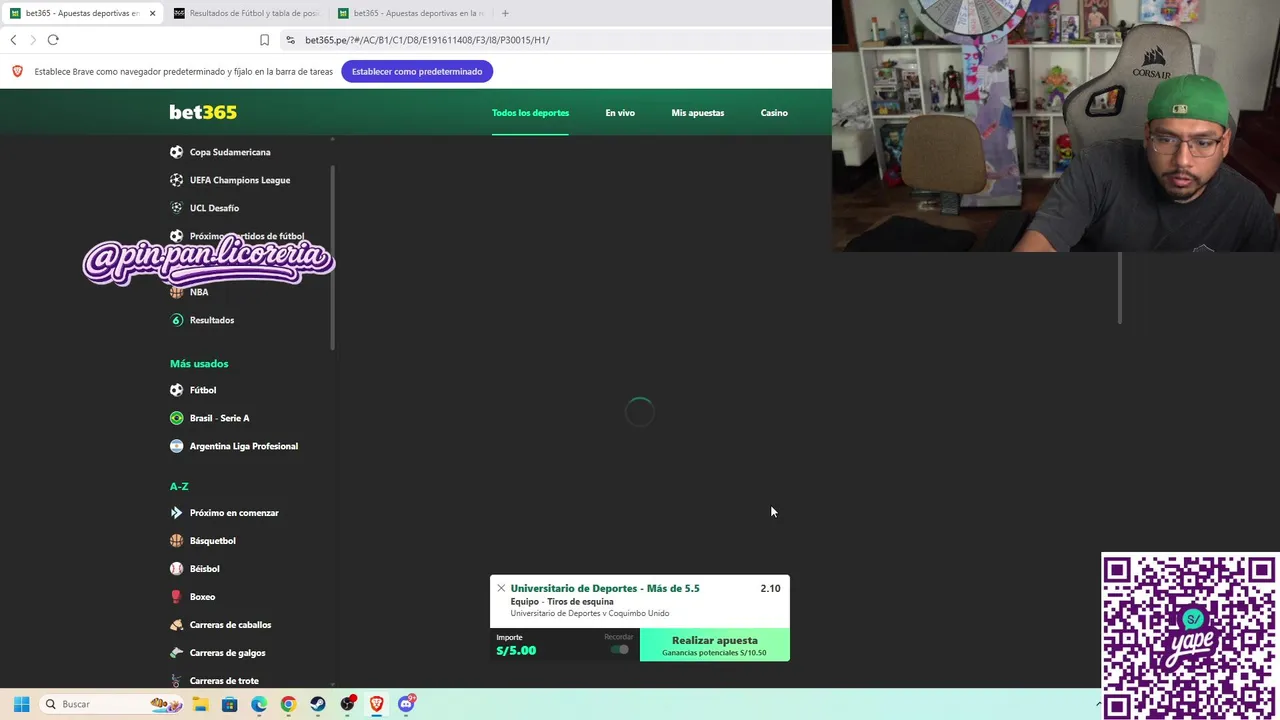Click the Carreras de galgos icon
This screenshot has width=1280, height=720.
177,653
